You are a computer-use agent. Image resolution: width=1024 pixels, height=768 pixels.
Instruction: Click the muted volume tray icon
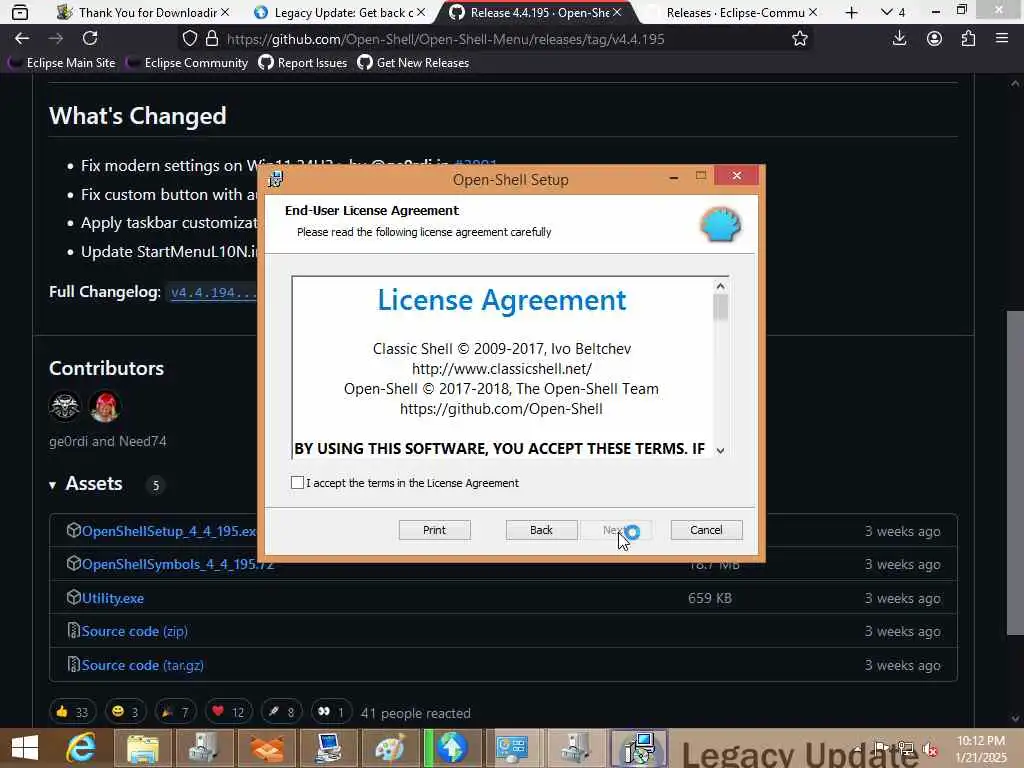pos(930,750)
